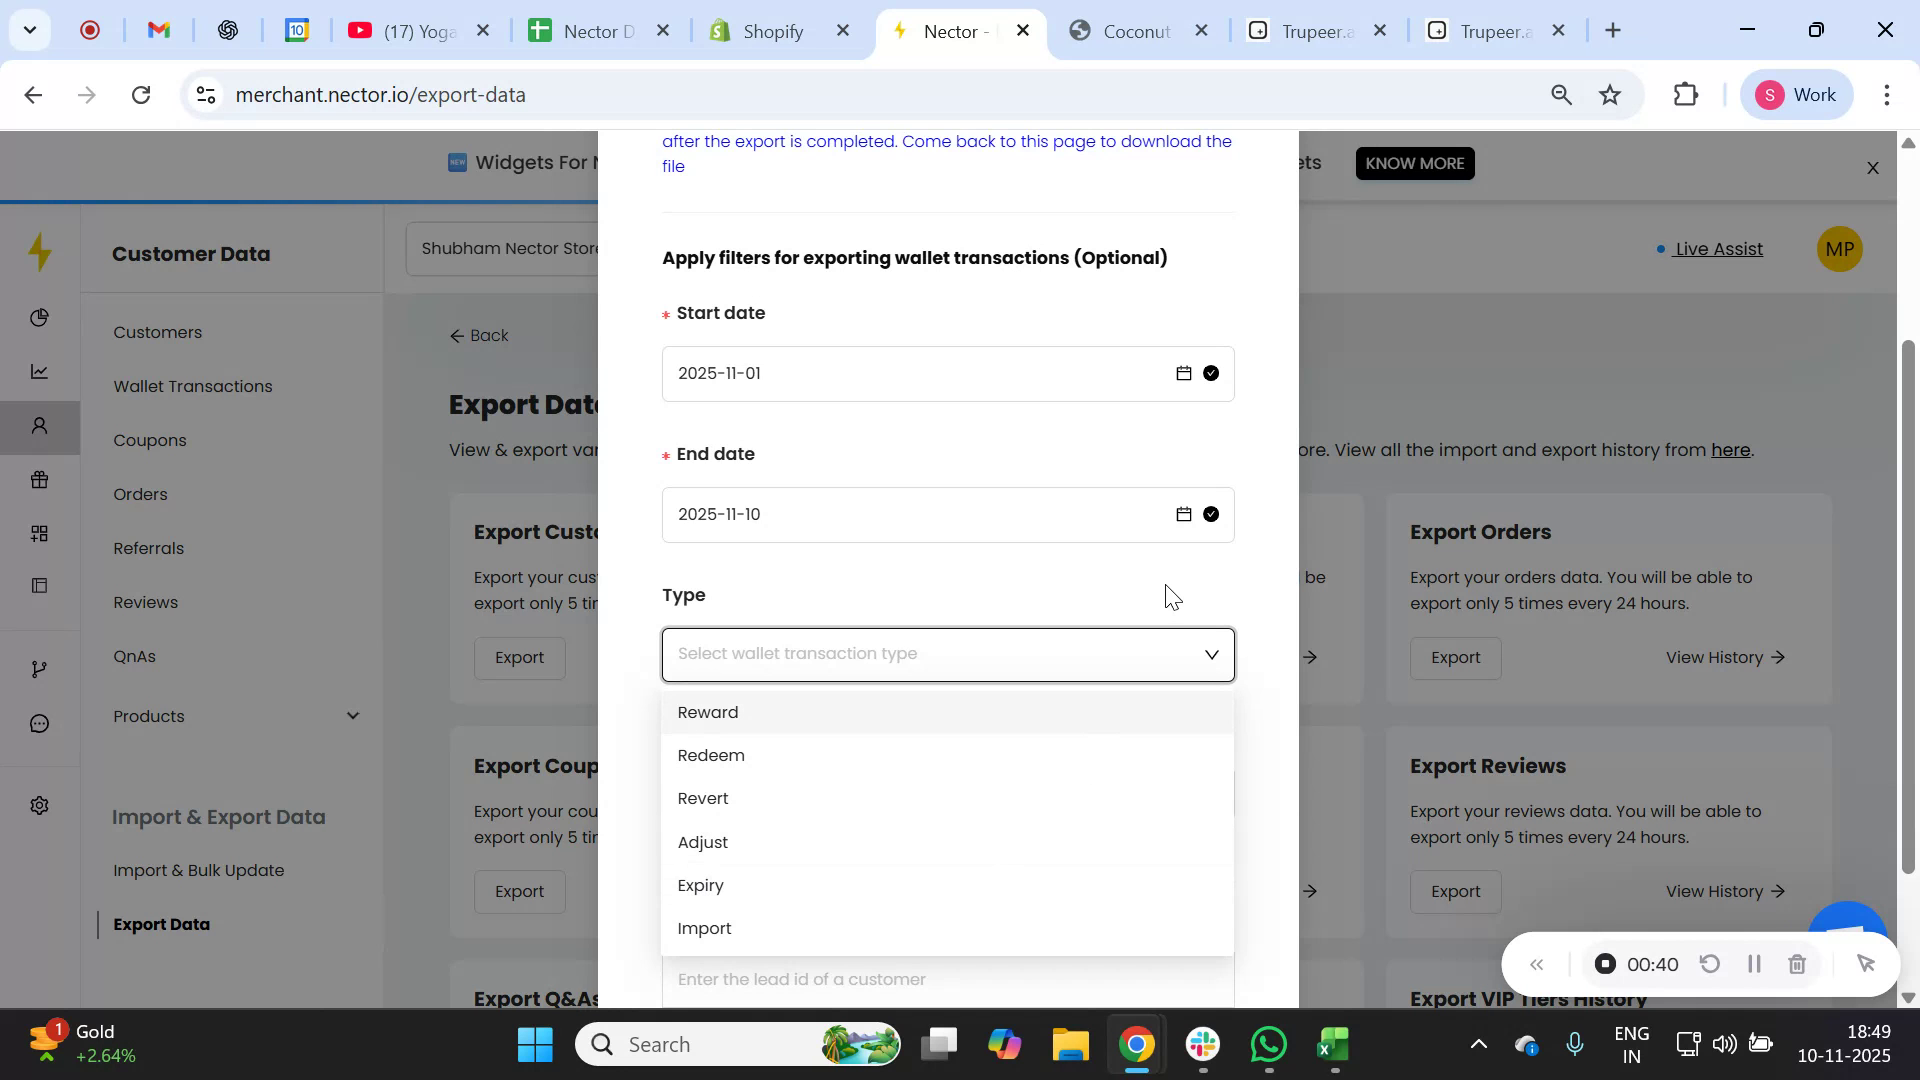
Task: Click the chat messaging icon in sidebar
Action: (40, 723)
